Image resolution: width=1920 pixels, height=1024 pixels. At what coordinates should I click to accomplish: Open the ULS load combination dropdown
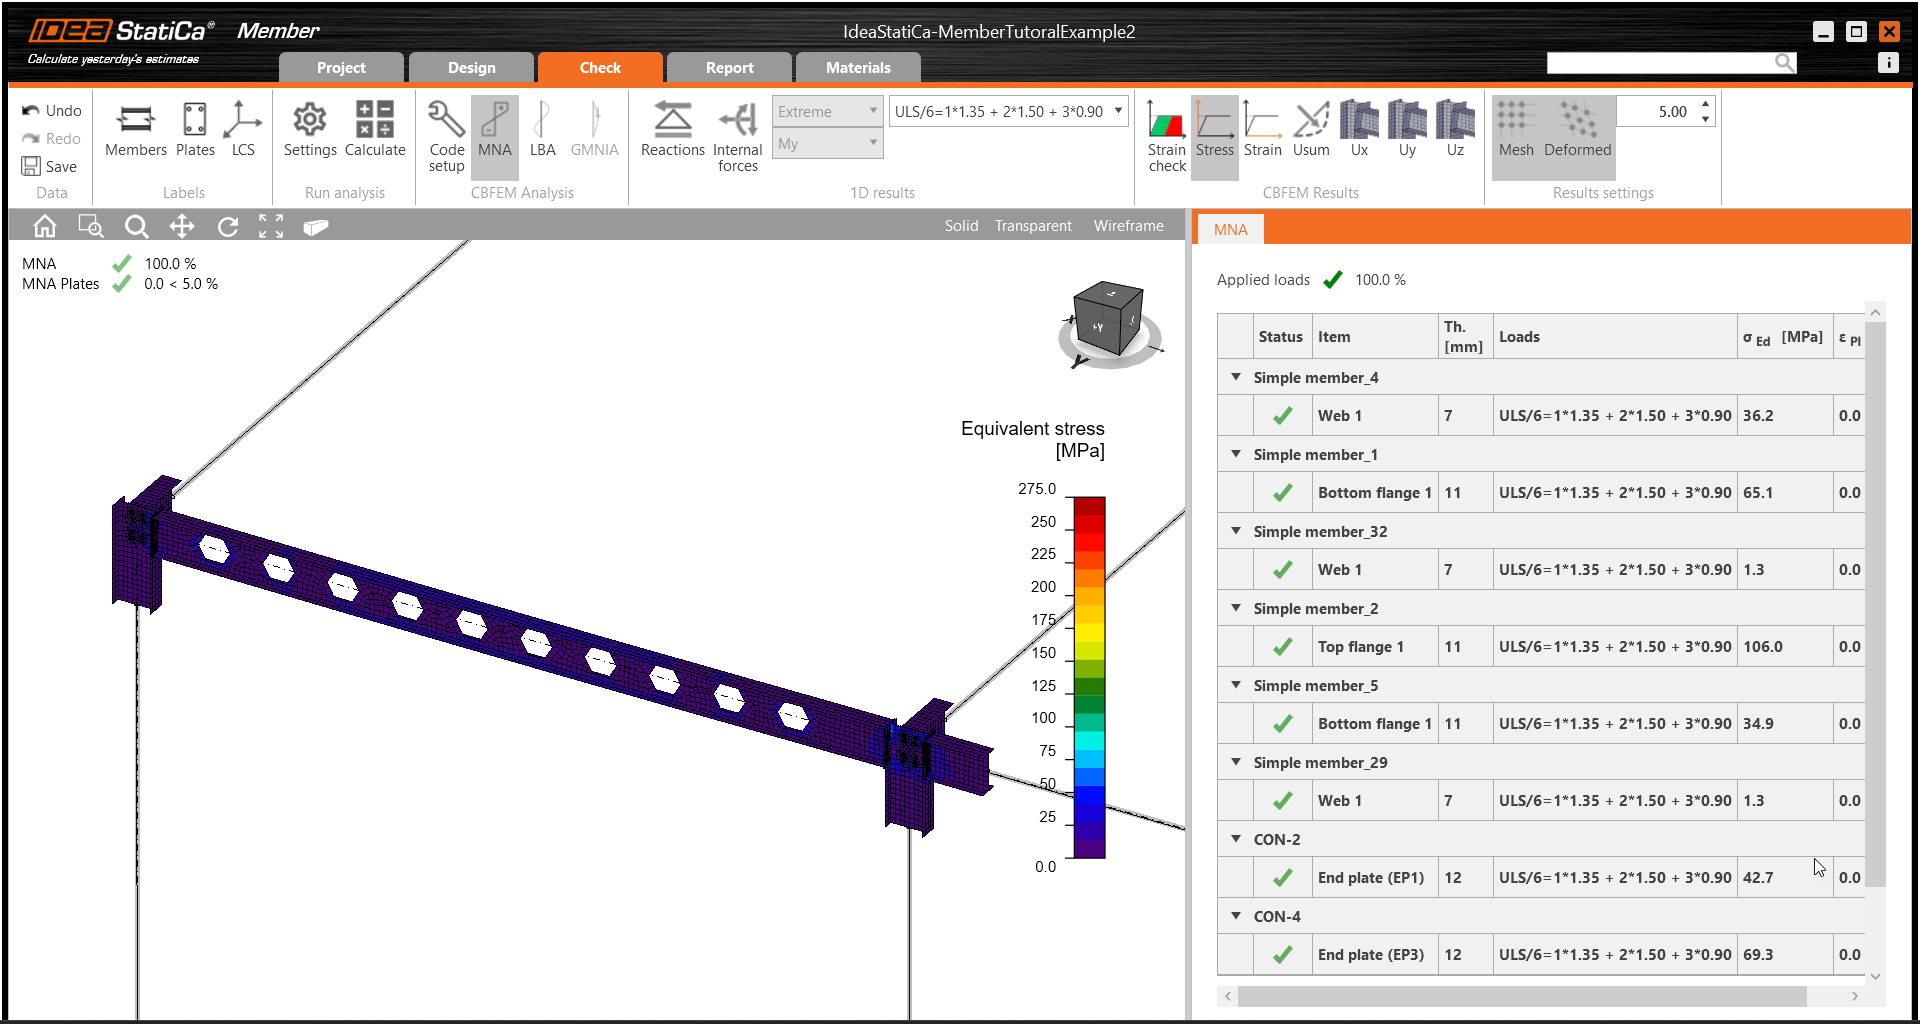(1008, 112)
